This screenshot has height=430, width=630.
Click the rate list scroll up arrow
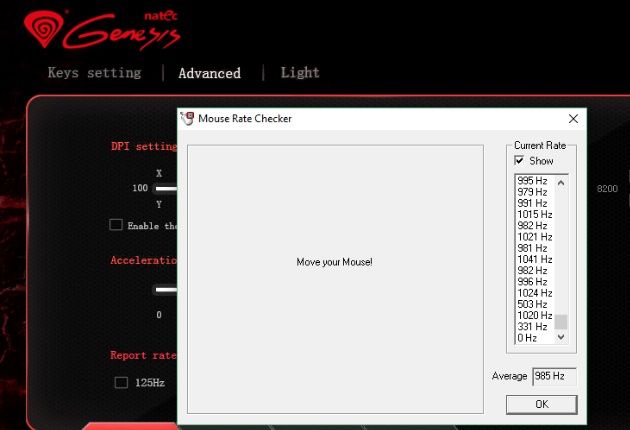[561, 183]
